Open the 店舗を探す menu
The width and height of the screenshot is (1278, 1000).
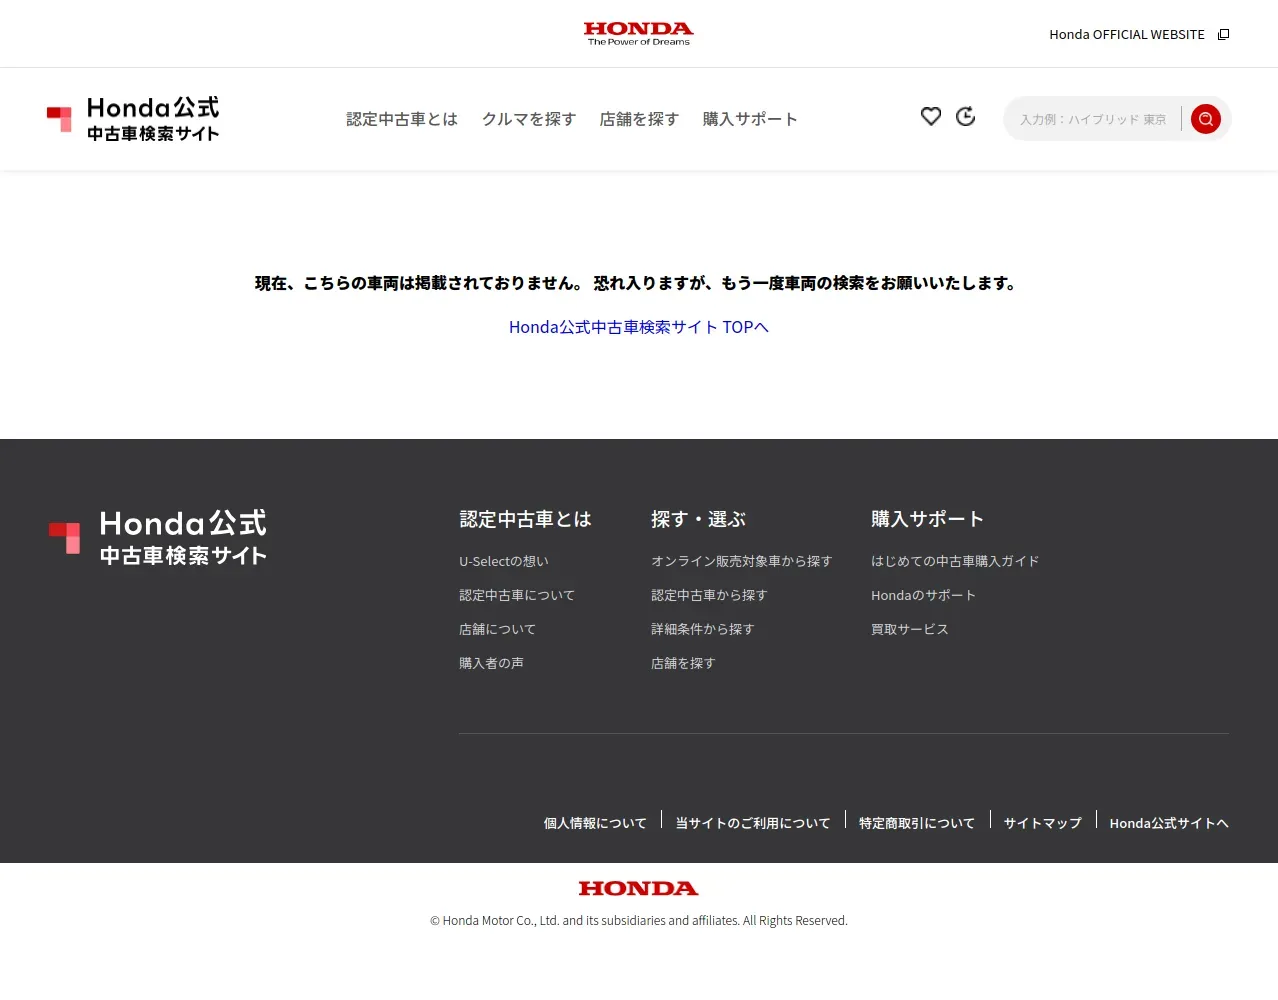coord(639,119)
